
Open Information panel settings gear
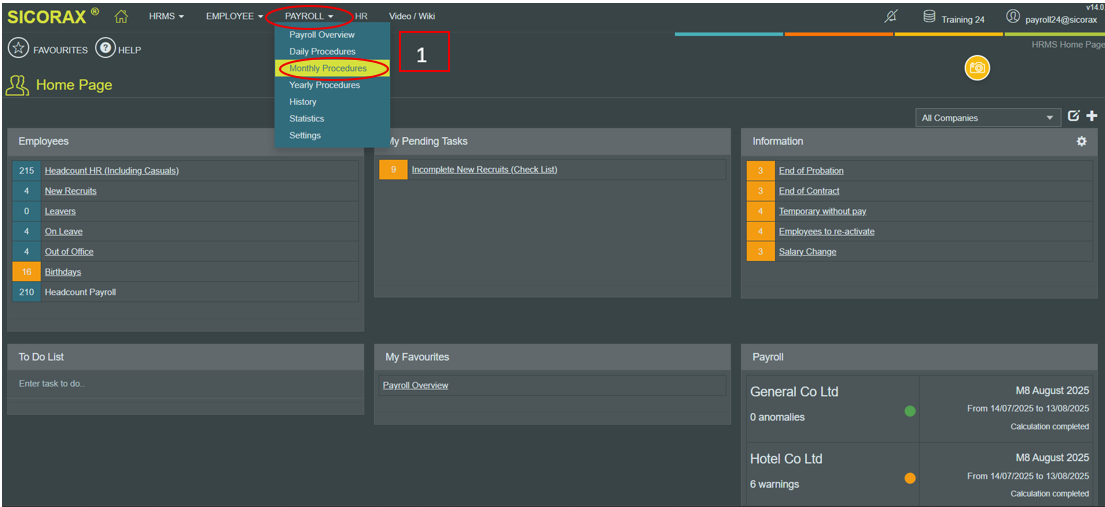point(1081,141)
